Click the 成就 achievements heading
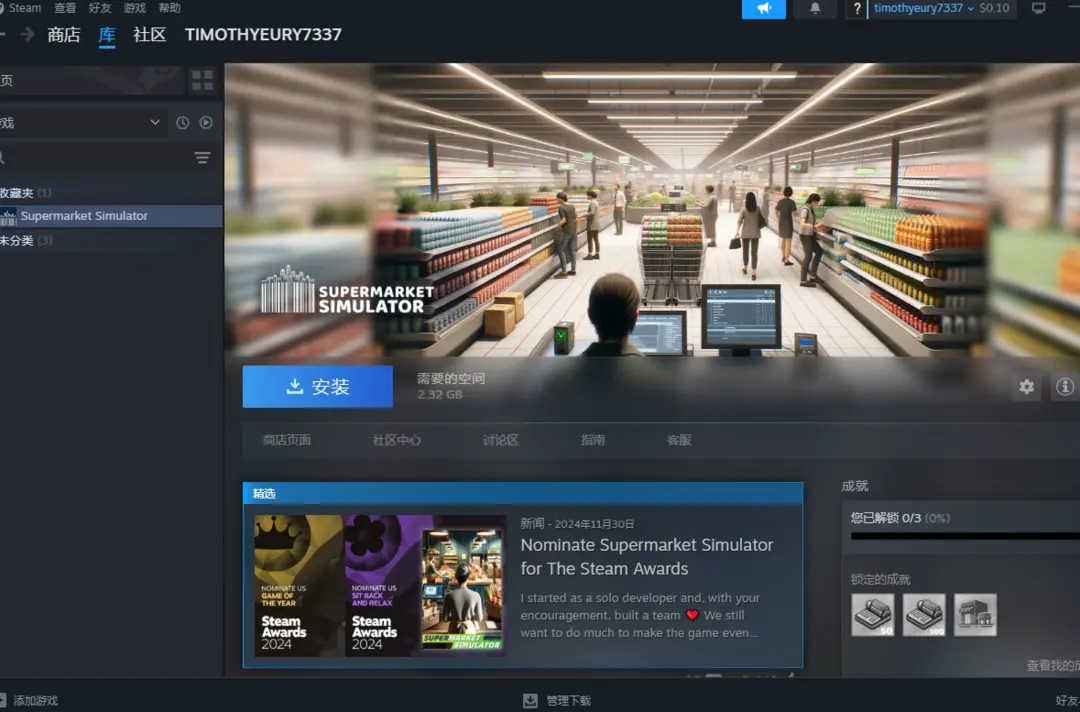 coord(855,486)
